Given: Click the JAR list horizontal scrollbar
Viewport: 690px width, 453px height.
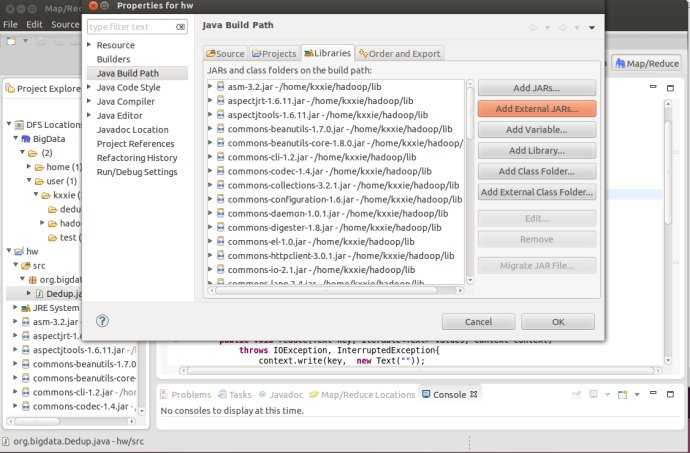Looking at the screenshot, I should (x=337, y=291).
